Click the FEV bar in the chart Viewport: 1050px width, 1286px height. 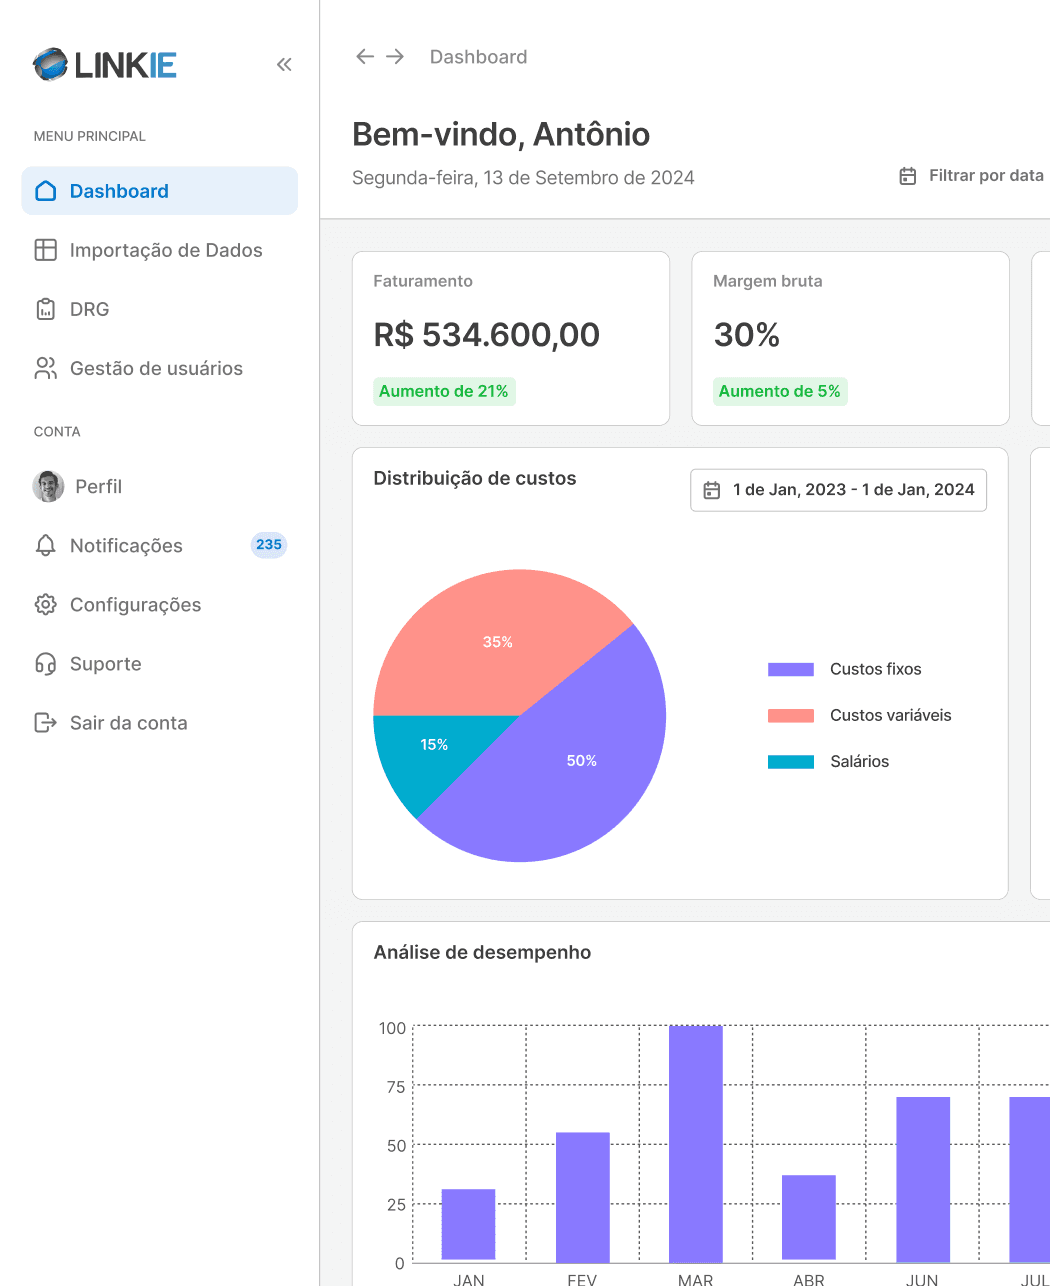pyautogui.click(x=583, y=1197)
